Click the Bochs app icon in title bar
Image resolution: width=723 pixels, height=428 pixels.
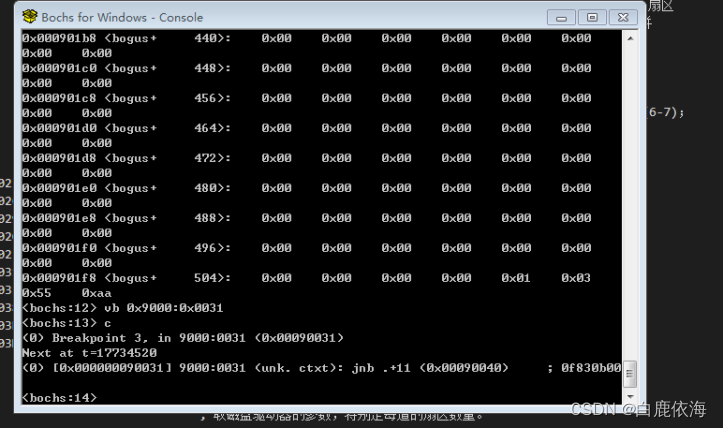[30, 17]
